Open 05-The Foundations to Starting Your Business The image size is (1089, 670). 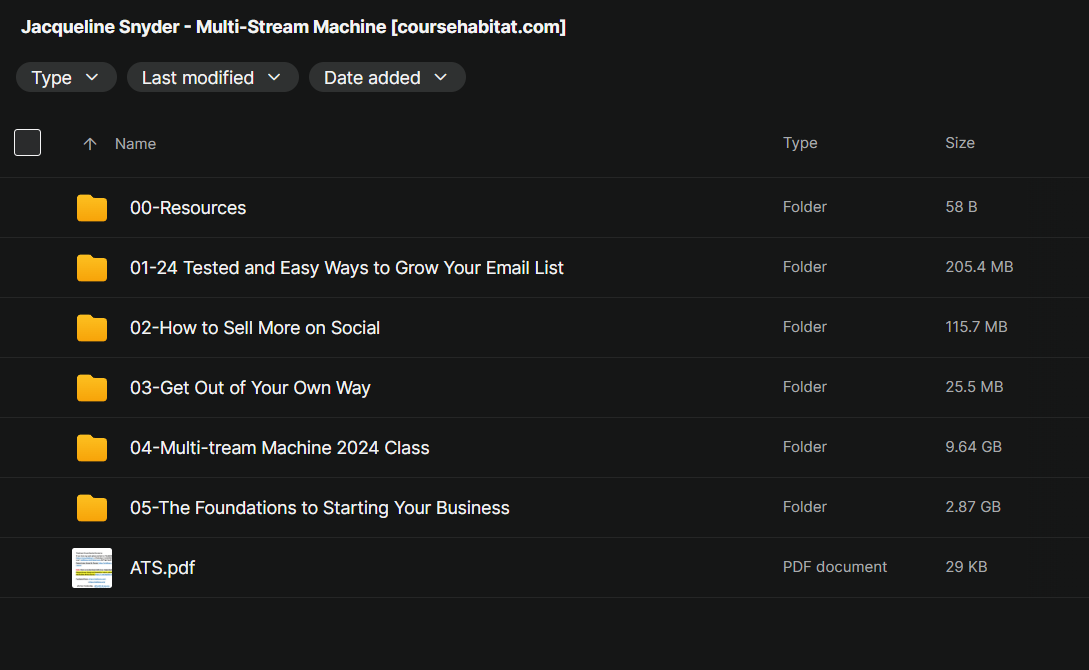(319, 508)
